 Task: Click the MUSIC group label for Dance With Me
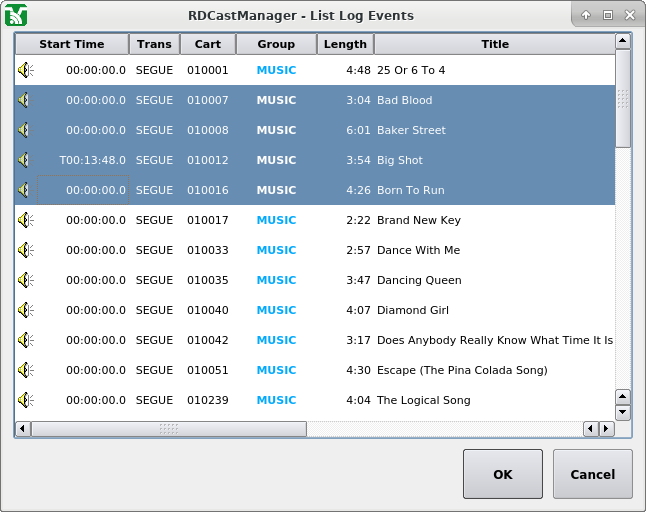[276, 250]
